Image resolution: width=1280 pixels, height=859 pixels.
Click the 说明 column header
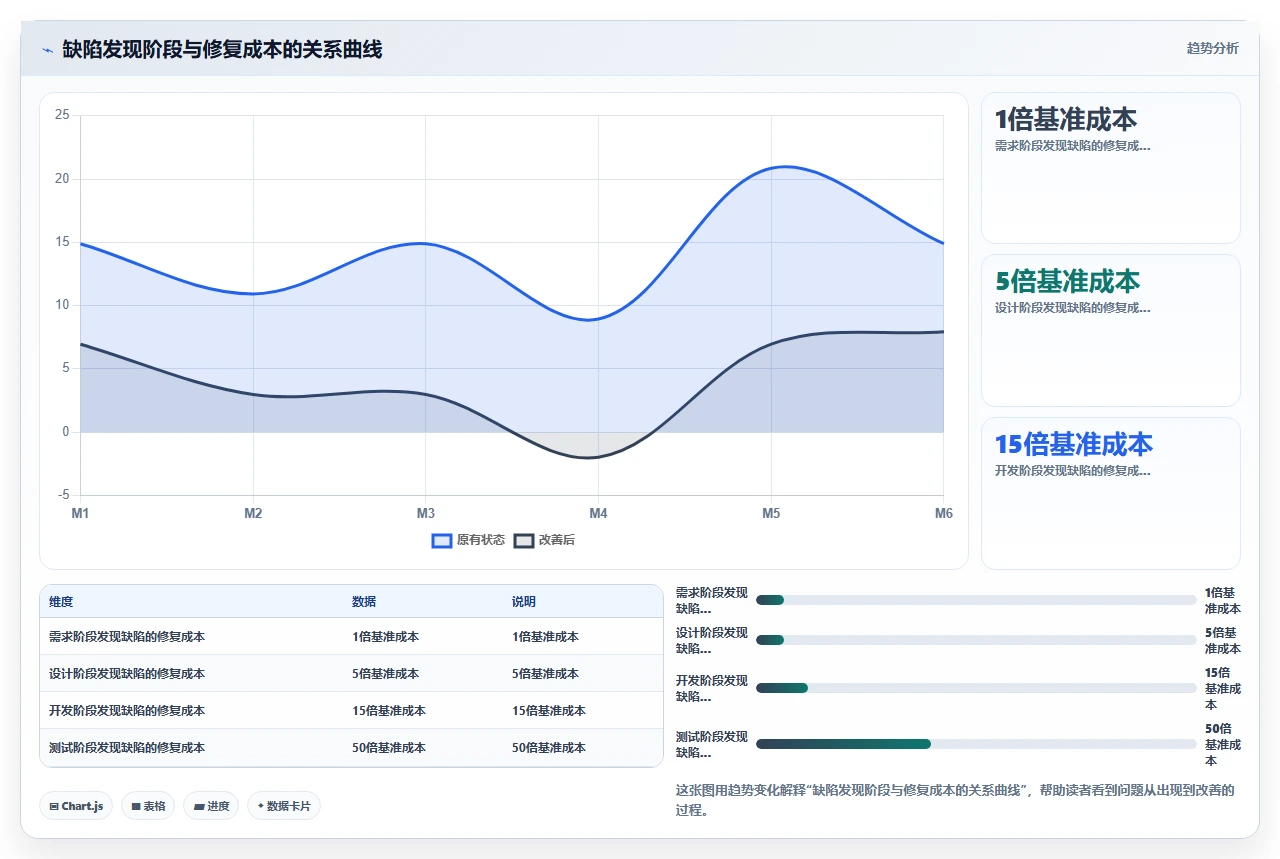coord(524,602)
